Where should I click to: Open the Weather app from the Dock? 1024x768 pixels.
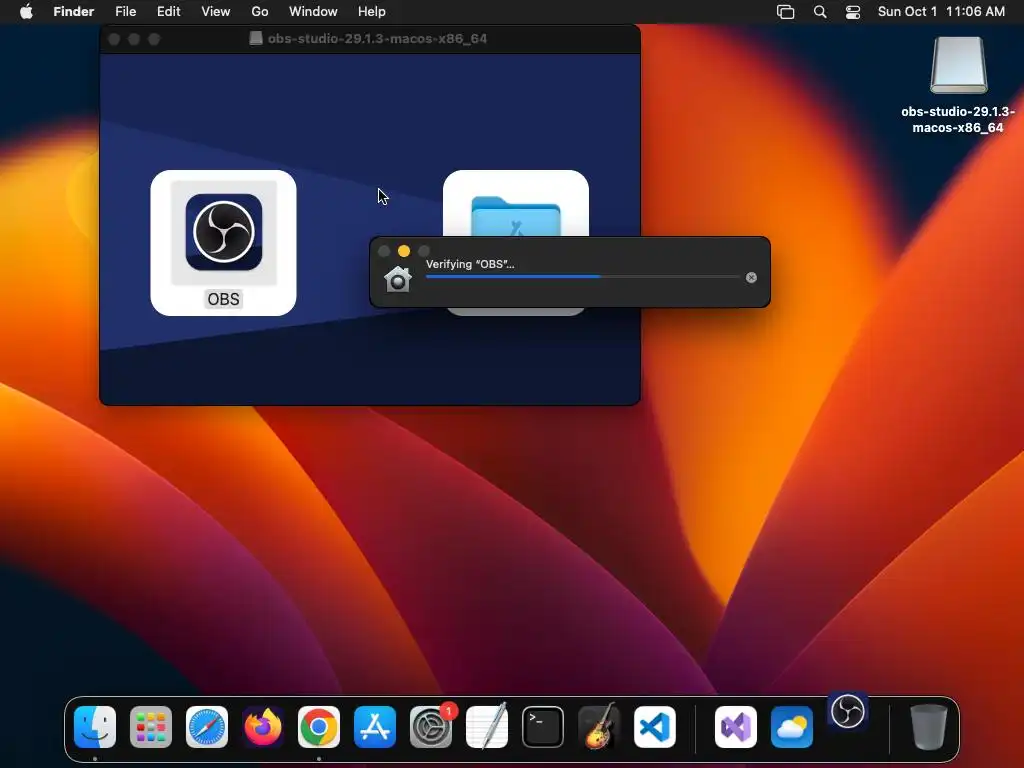pos(792,727)
